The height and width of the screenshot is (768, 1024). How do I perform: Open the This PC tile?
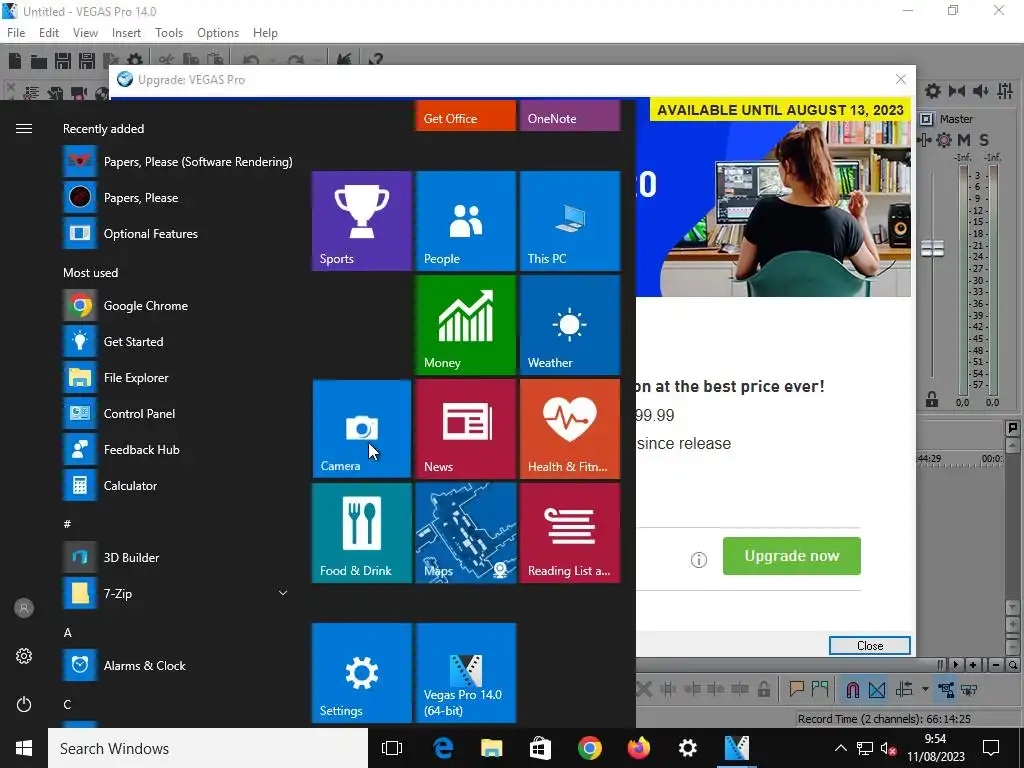[x=569, y=221]
